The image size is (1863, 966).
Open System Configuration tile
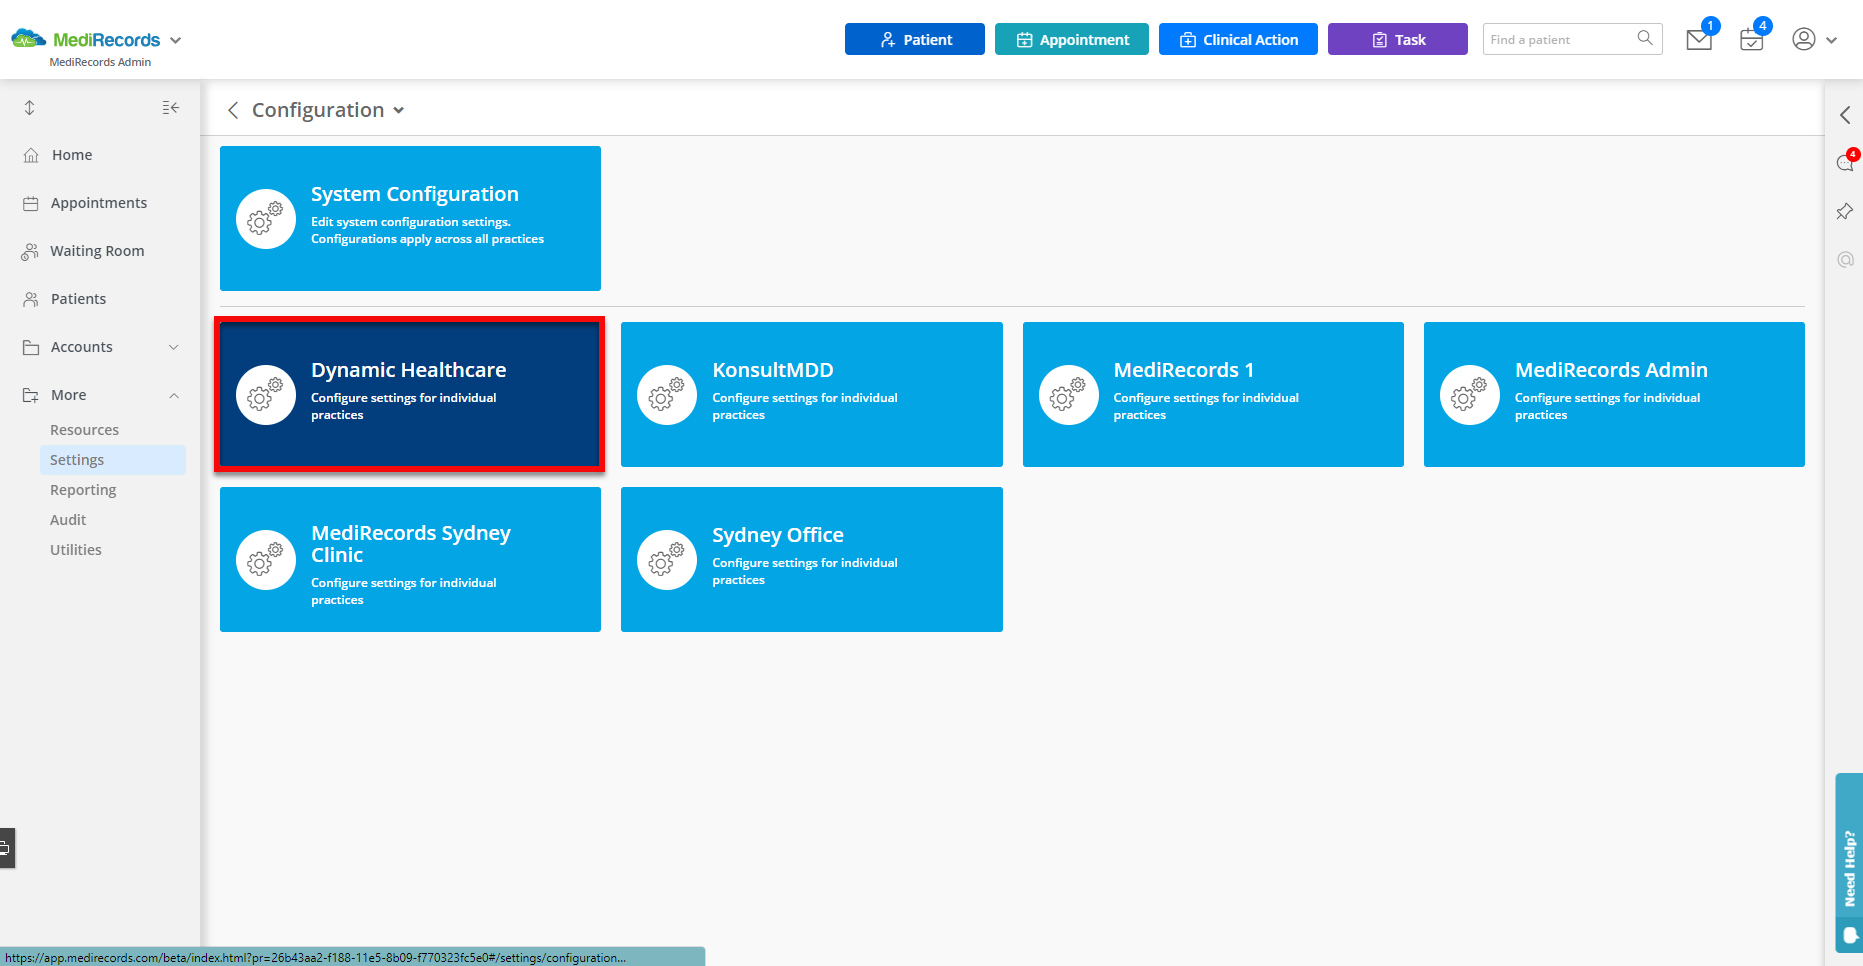tap(410, 218)
